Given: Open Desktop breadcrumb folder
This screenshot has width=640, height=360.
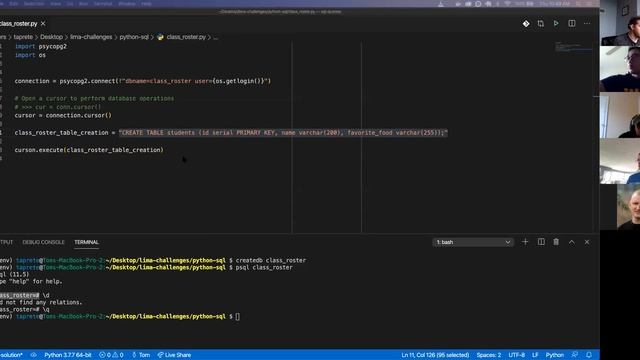Looking at the screenshot, I should [x=51, y=37].
